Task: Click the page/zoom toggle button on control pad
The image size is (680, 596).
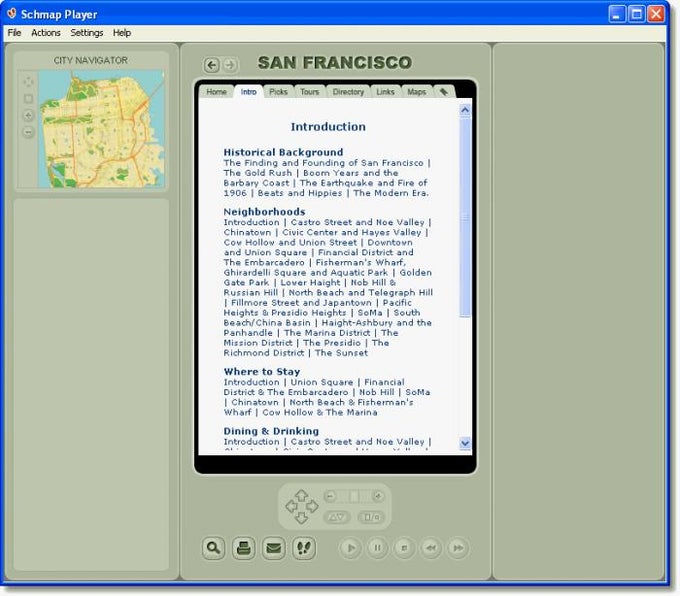Action: coord(371,517)
